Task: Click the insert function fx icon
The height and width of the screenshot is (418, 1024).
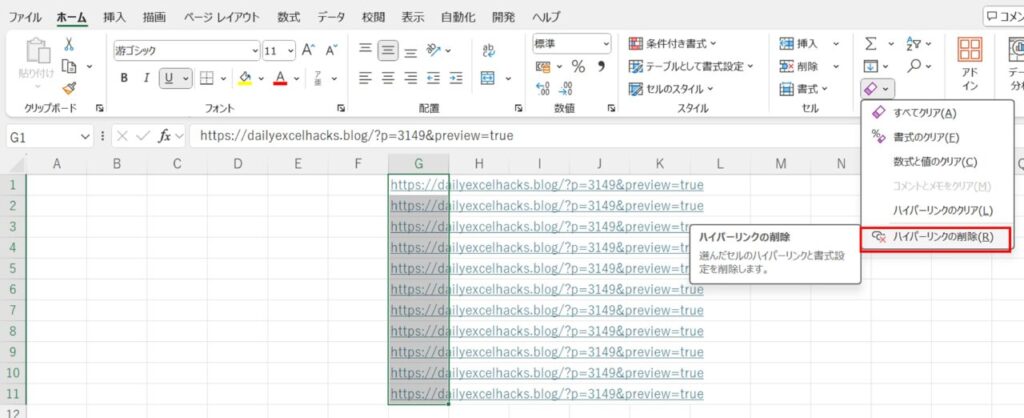Action: click(x=166, y=135)
